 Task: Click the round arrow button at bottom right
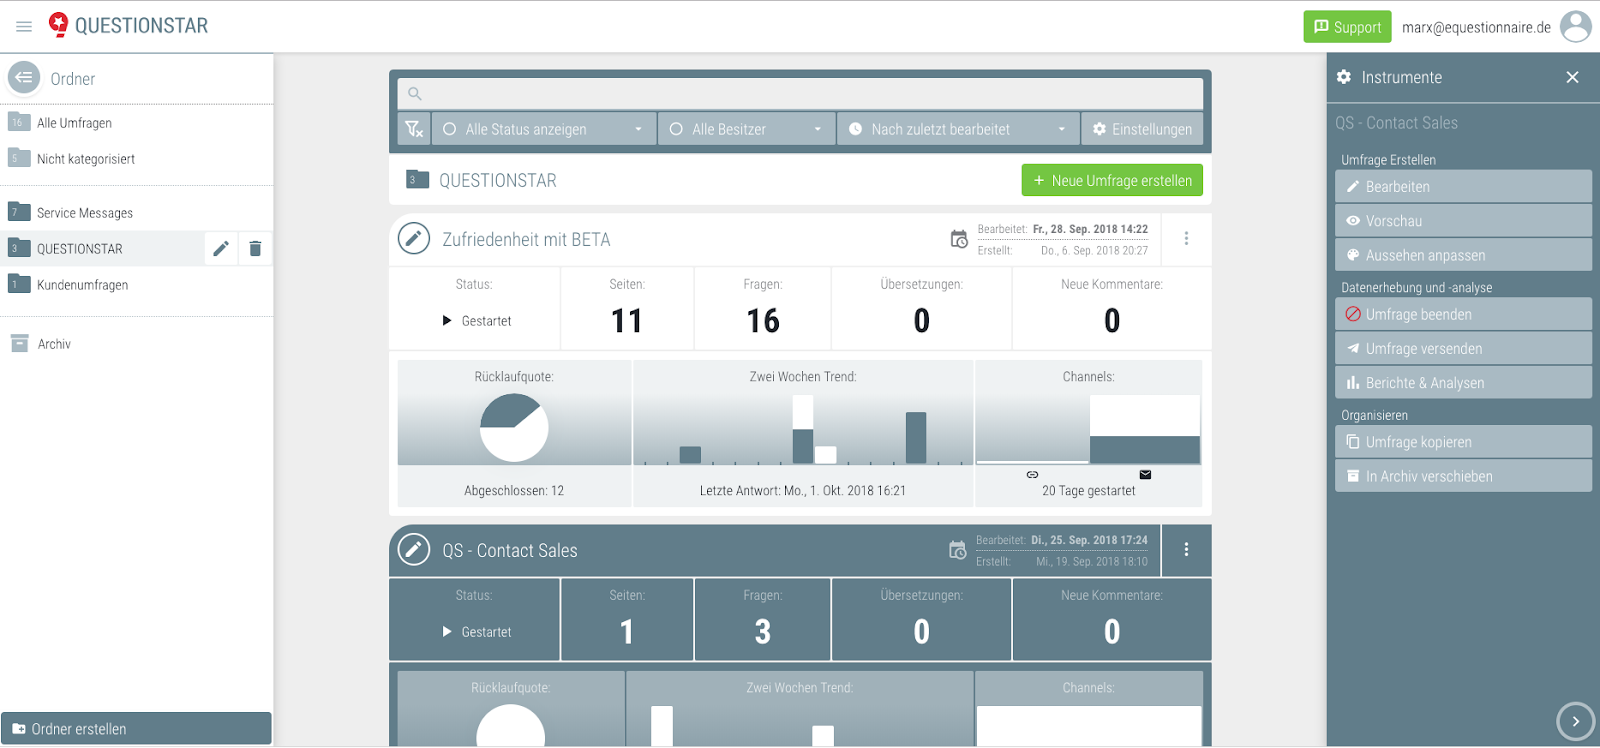(x=1576, y=721)
